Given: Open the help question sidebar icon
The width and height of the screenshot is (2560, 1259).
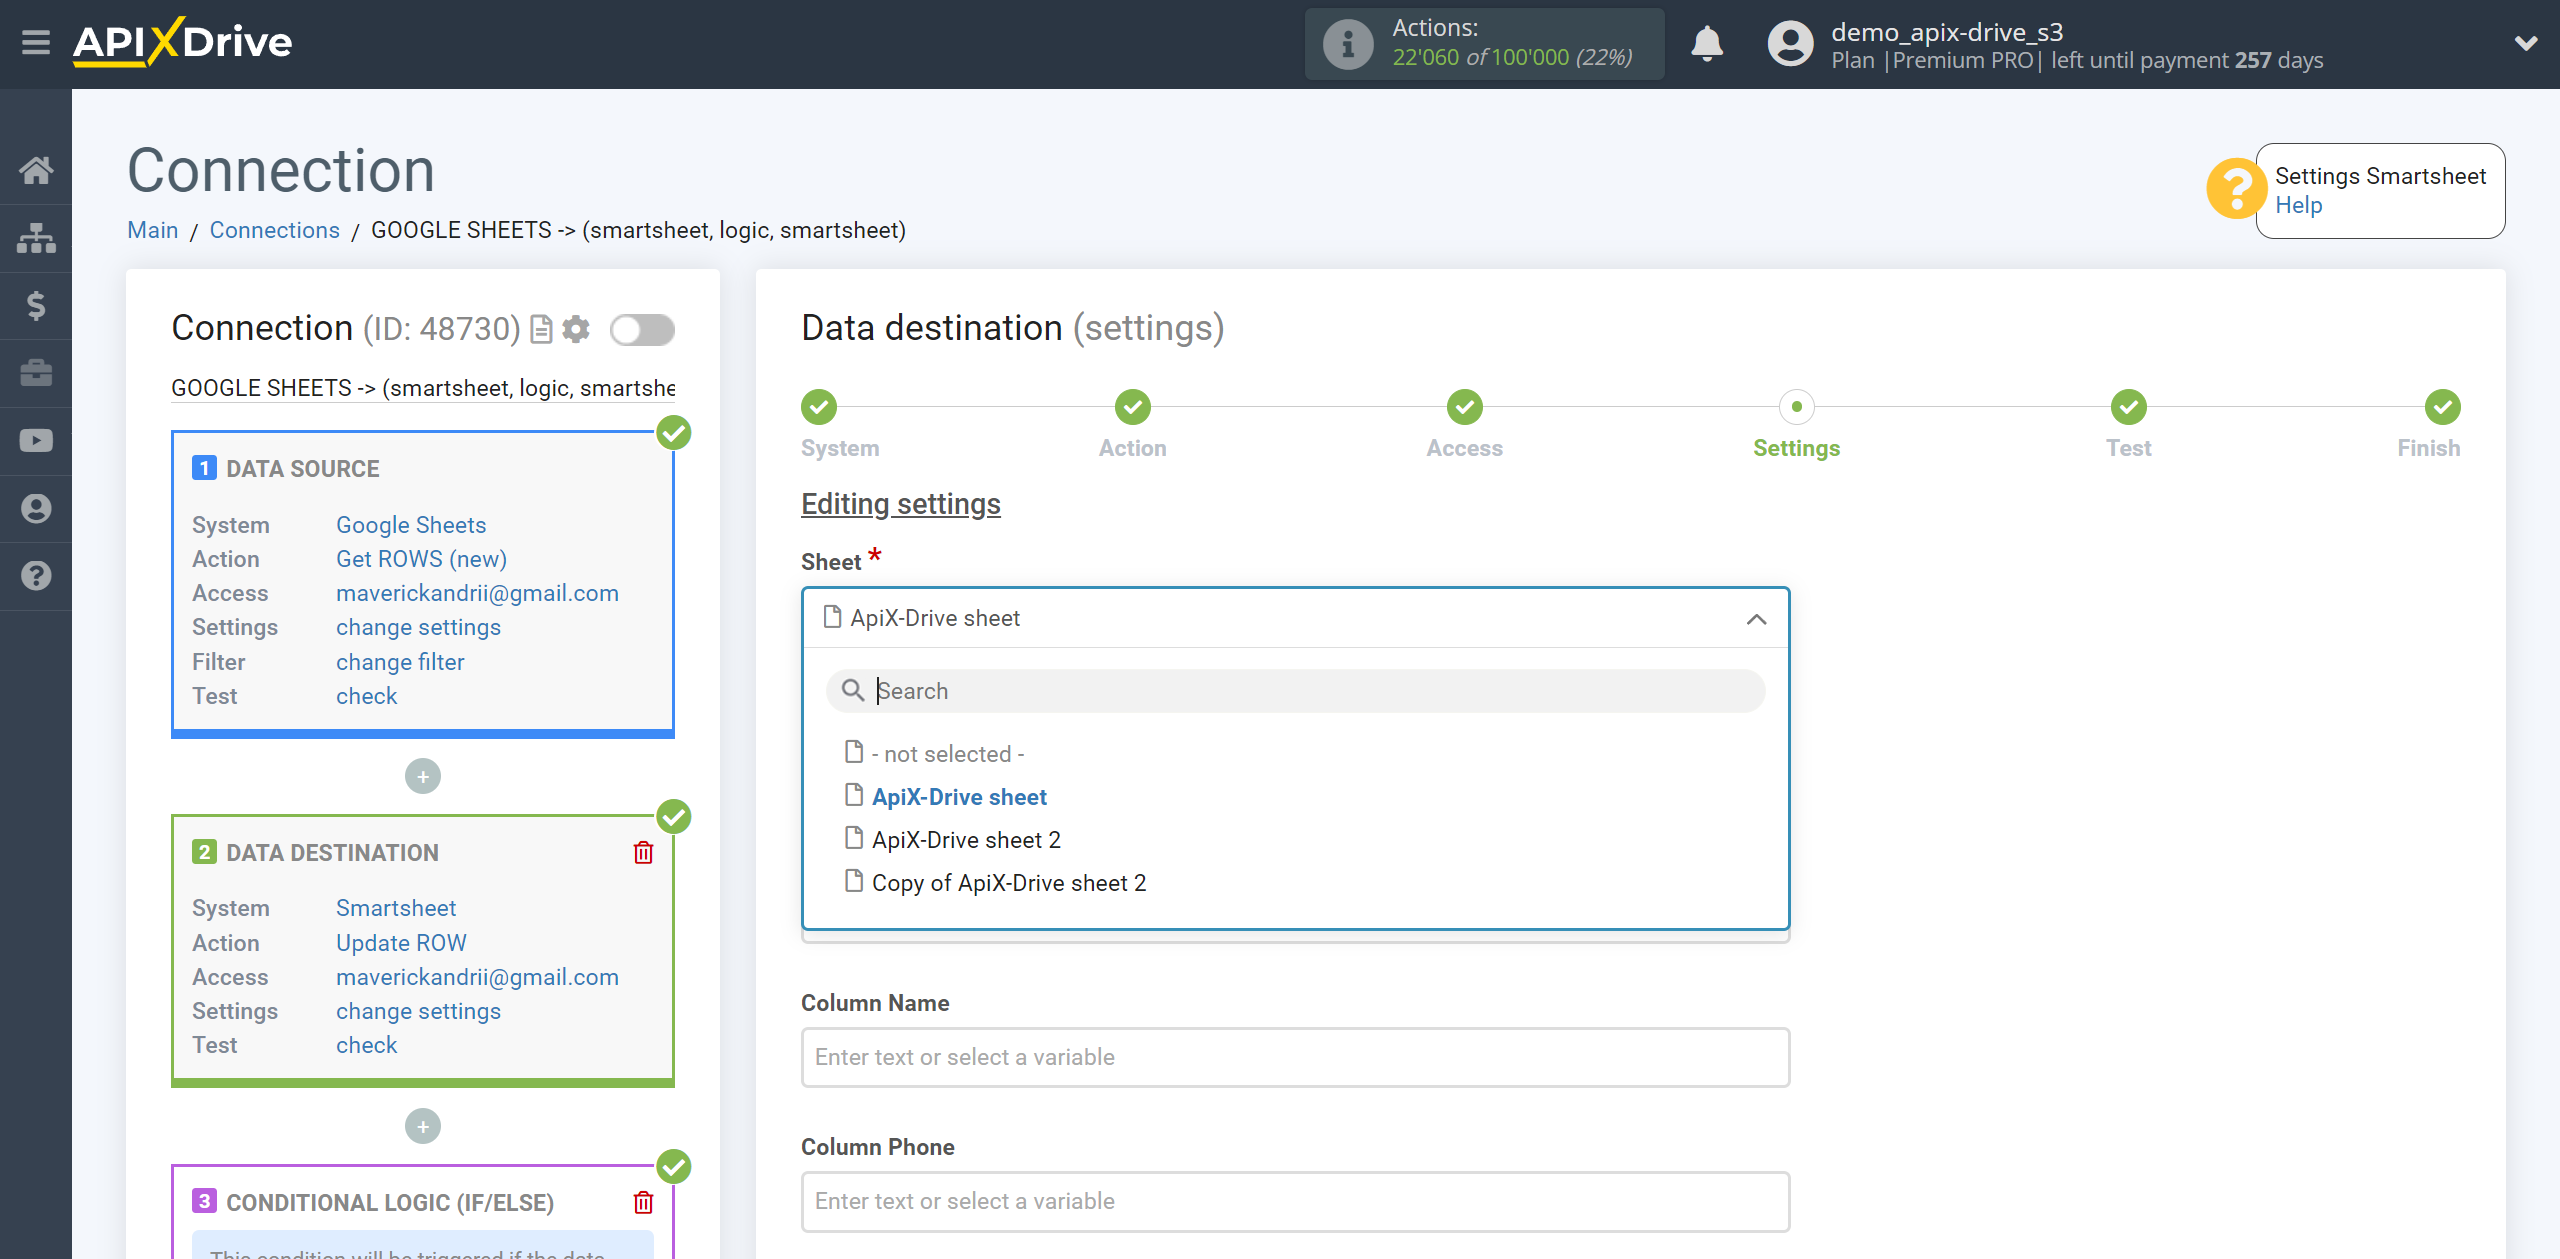Looking at the screenshot, I should point(36,576).
